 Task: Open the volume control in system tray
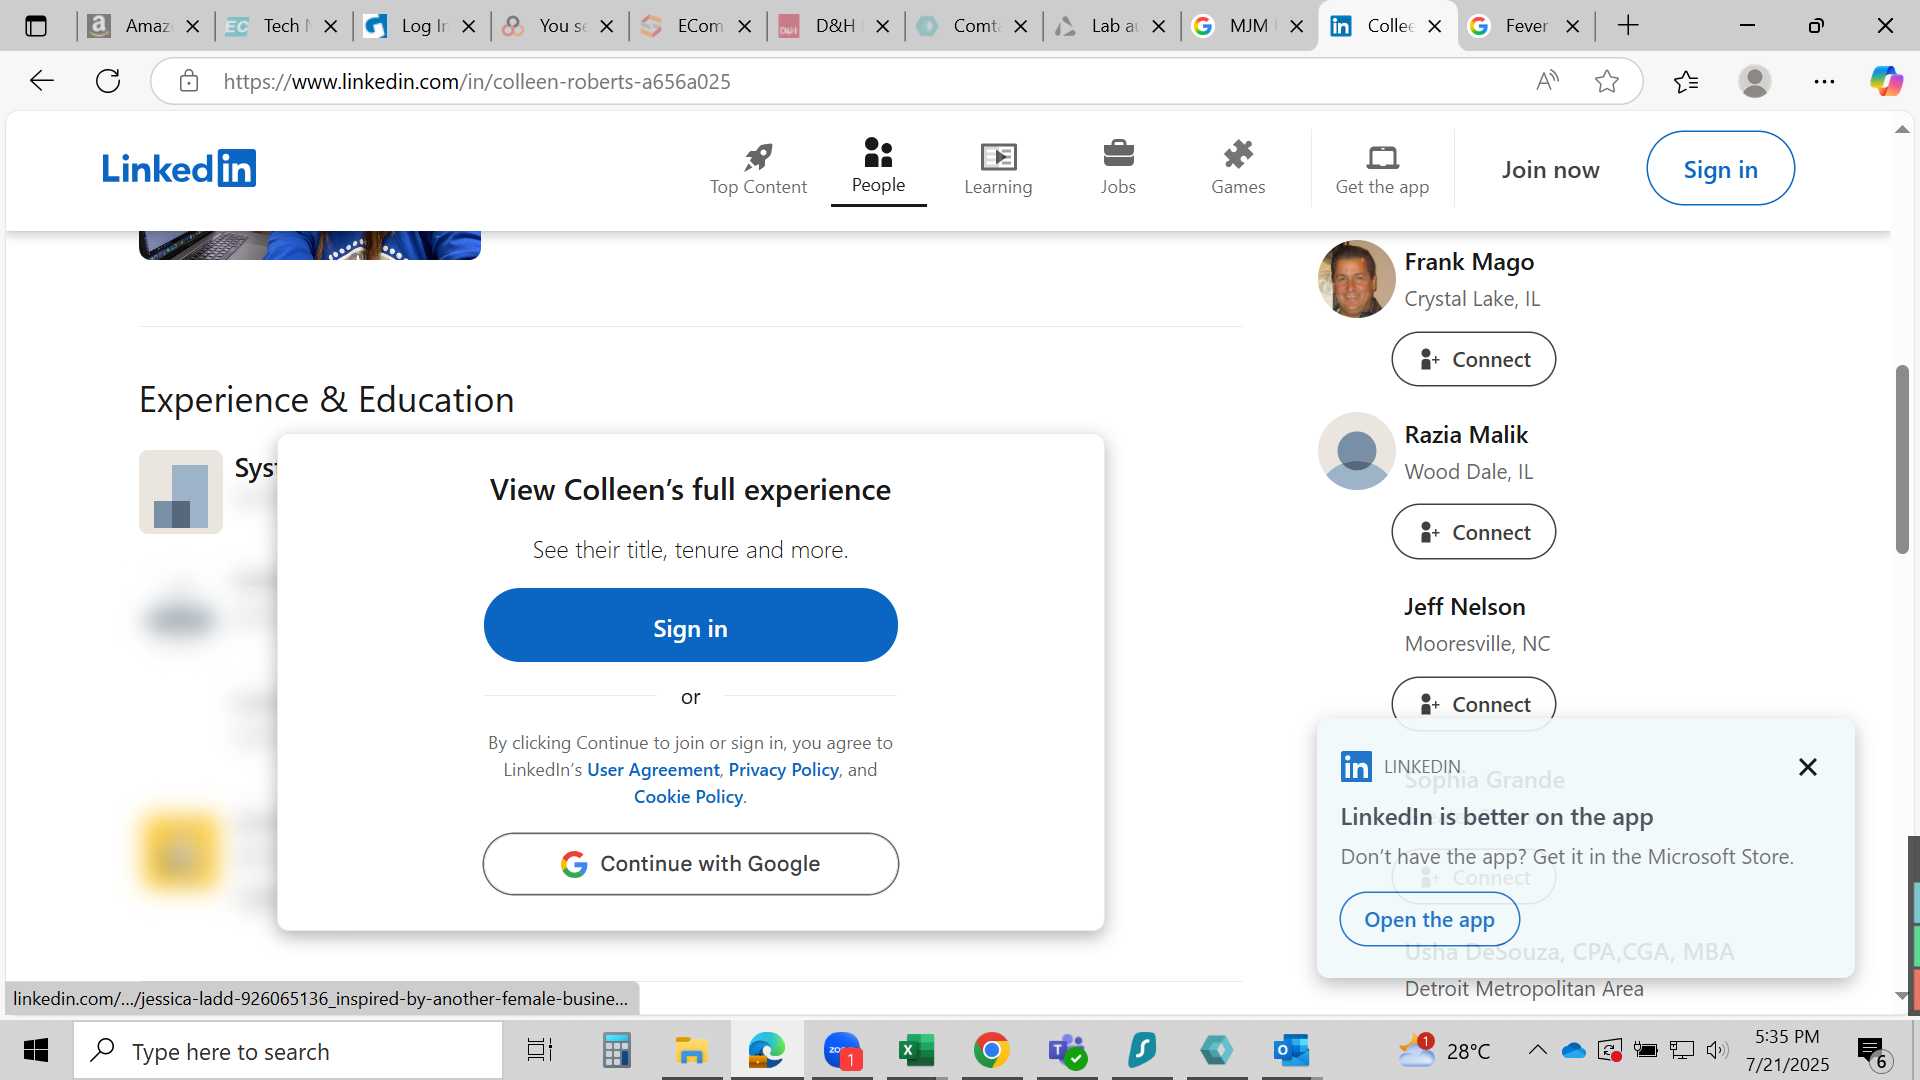pyautogui.click(x=1717, y=1050)
